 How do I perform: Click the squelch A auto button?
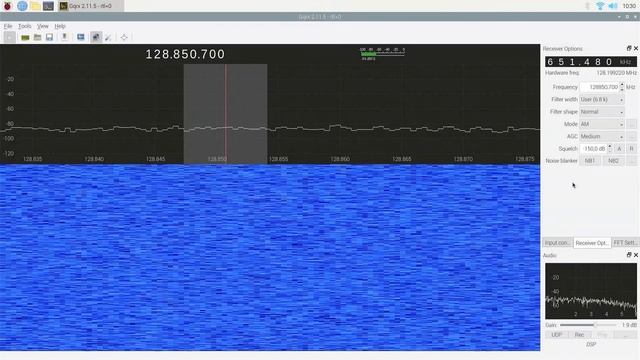619,149
